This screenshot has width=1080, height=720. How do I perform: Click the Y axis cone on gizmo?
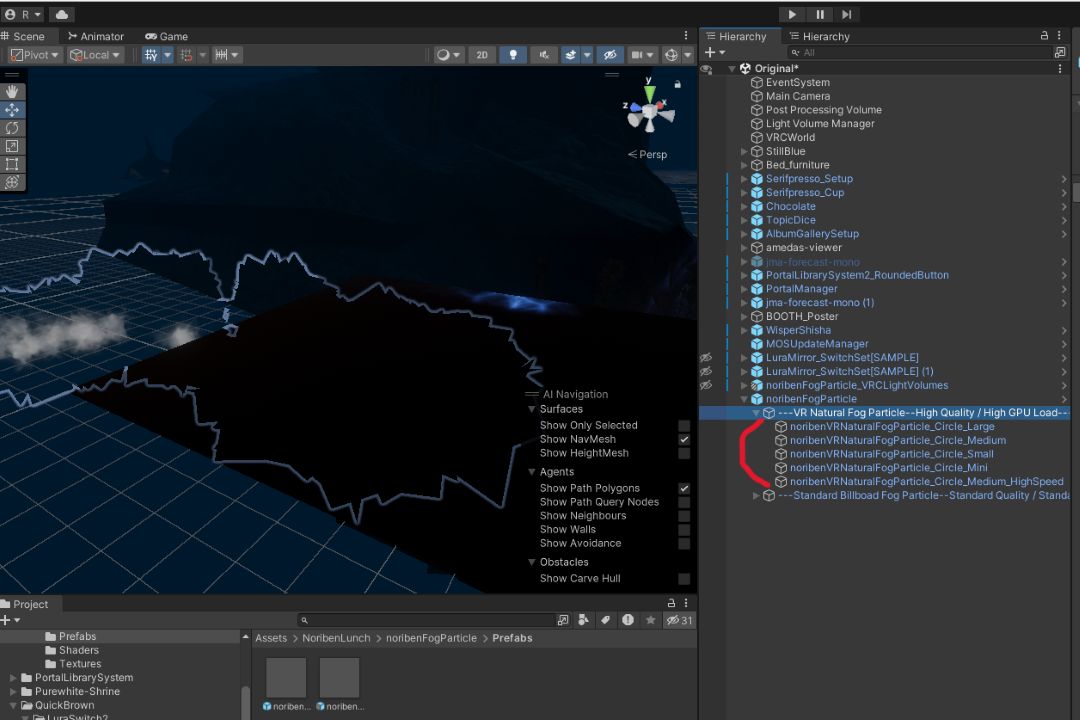649,93
